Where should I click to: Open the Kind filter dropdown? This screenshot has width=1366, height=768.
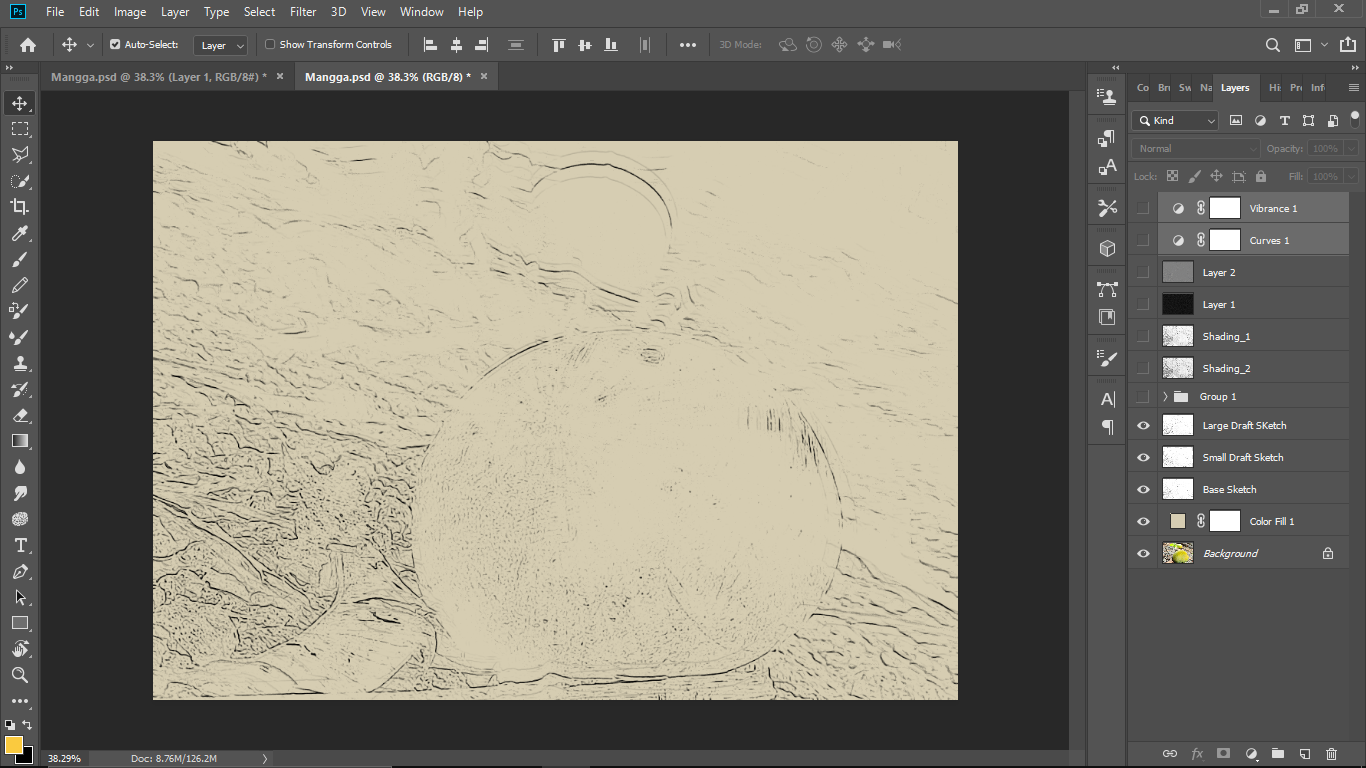point(1175,120)
